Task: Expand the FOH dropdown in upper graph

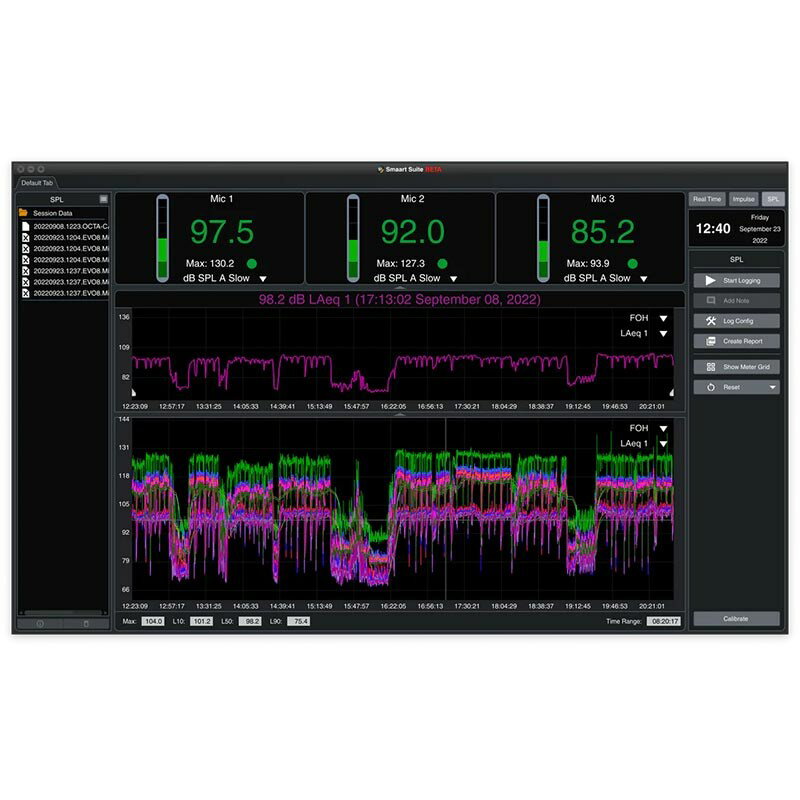Action: coord(663,319)
